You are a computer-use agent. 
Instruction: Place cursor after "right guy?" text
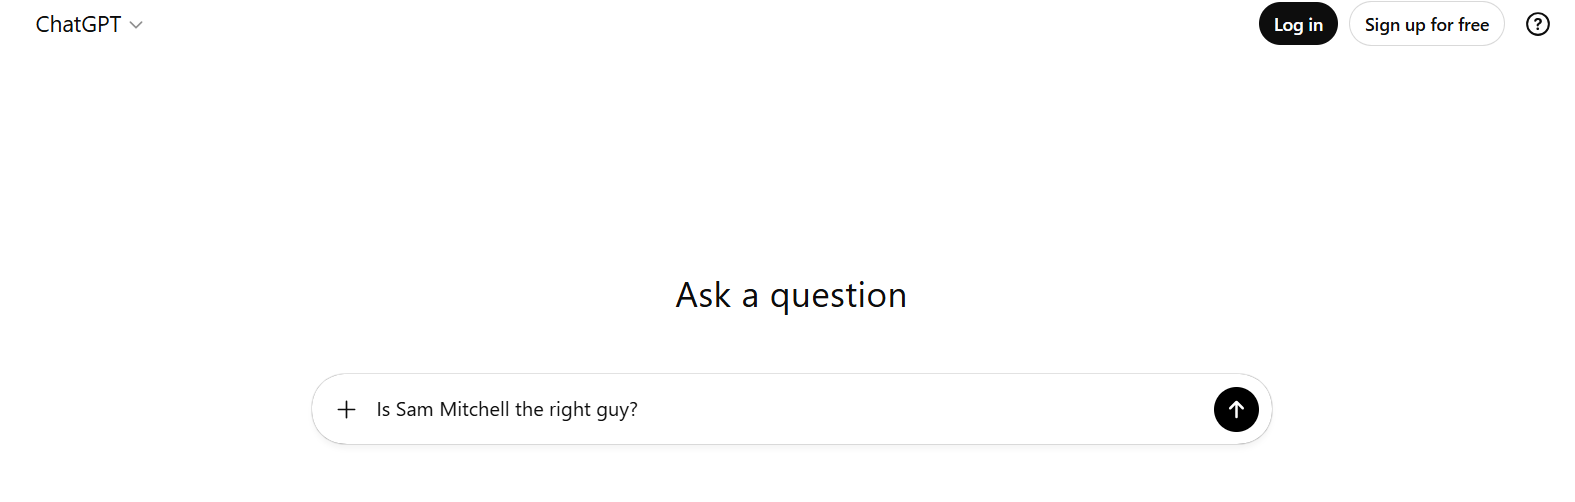[639, 409]
